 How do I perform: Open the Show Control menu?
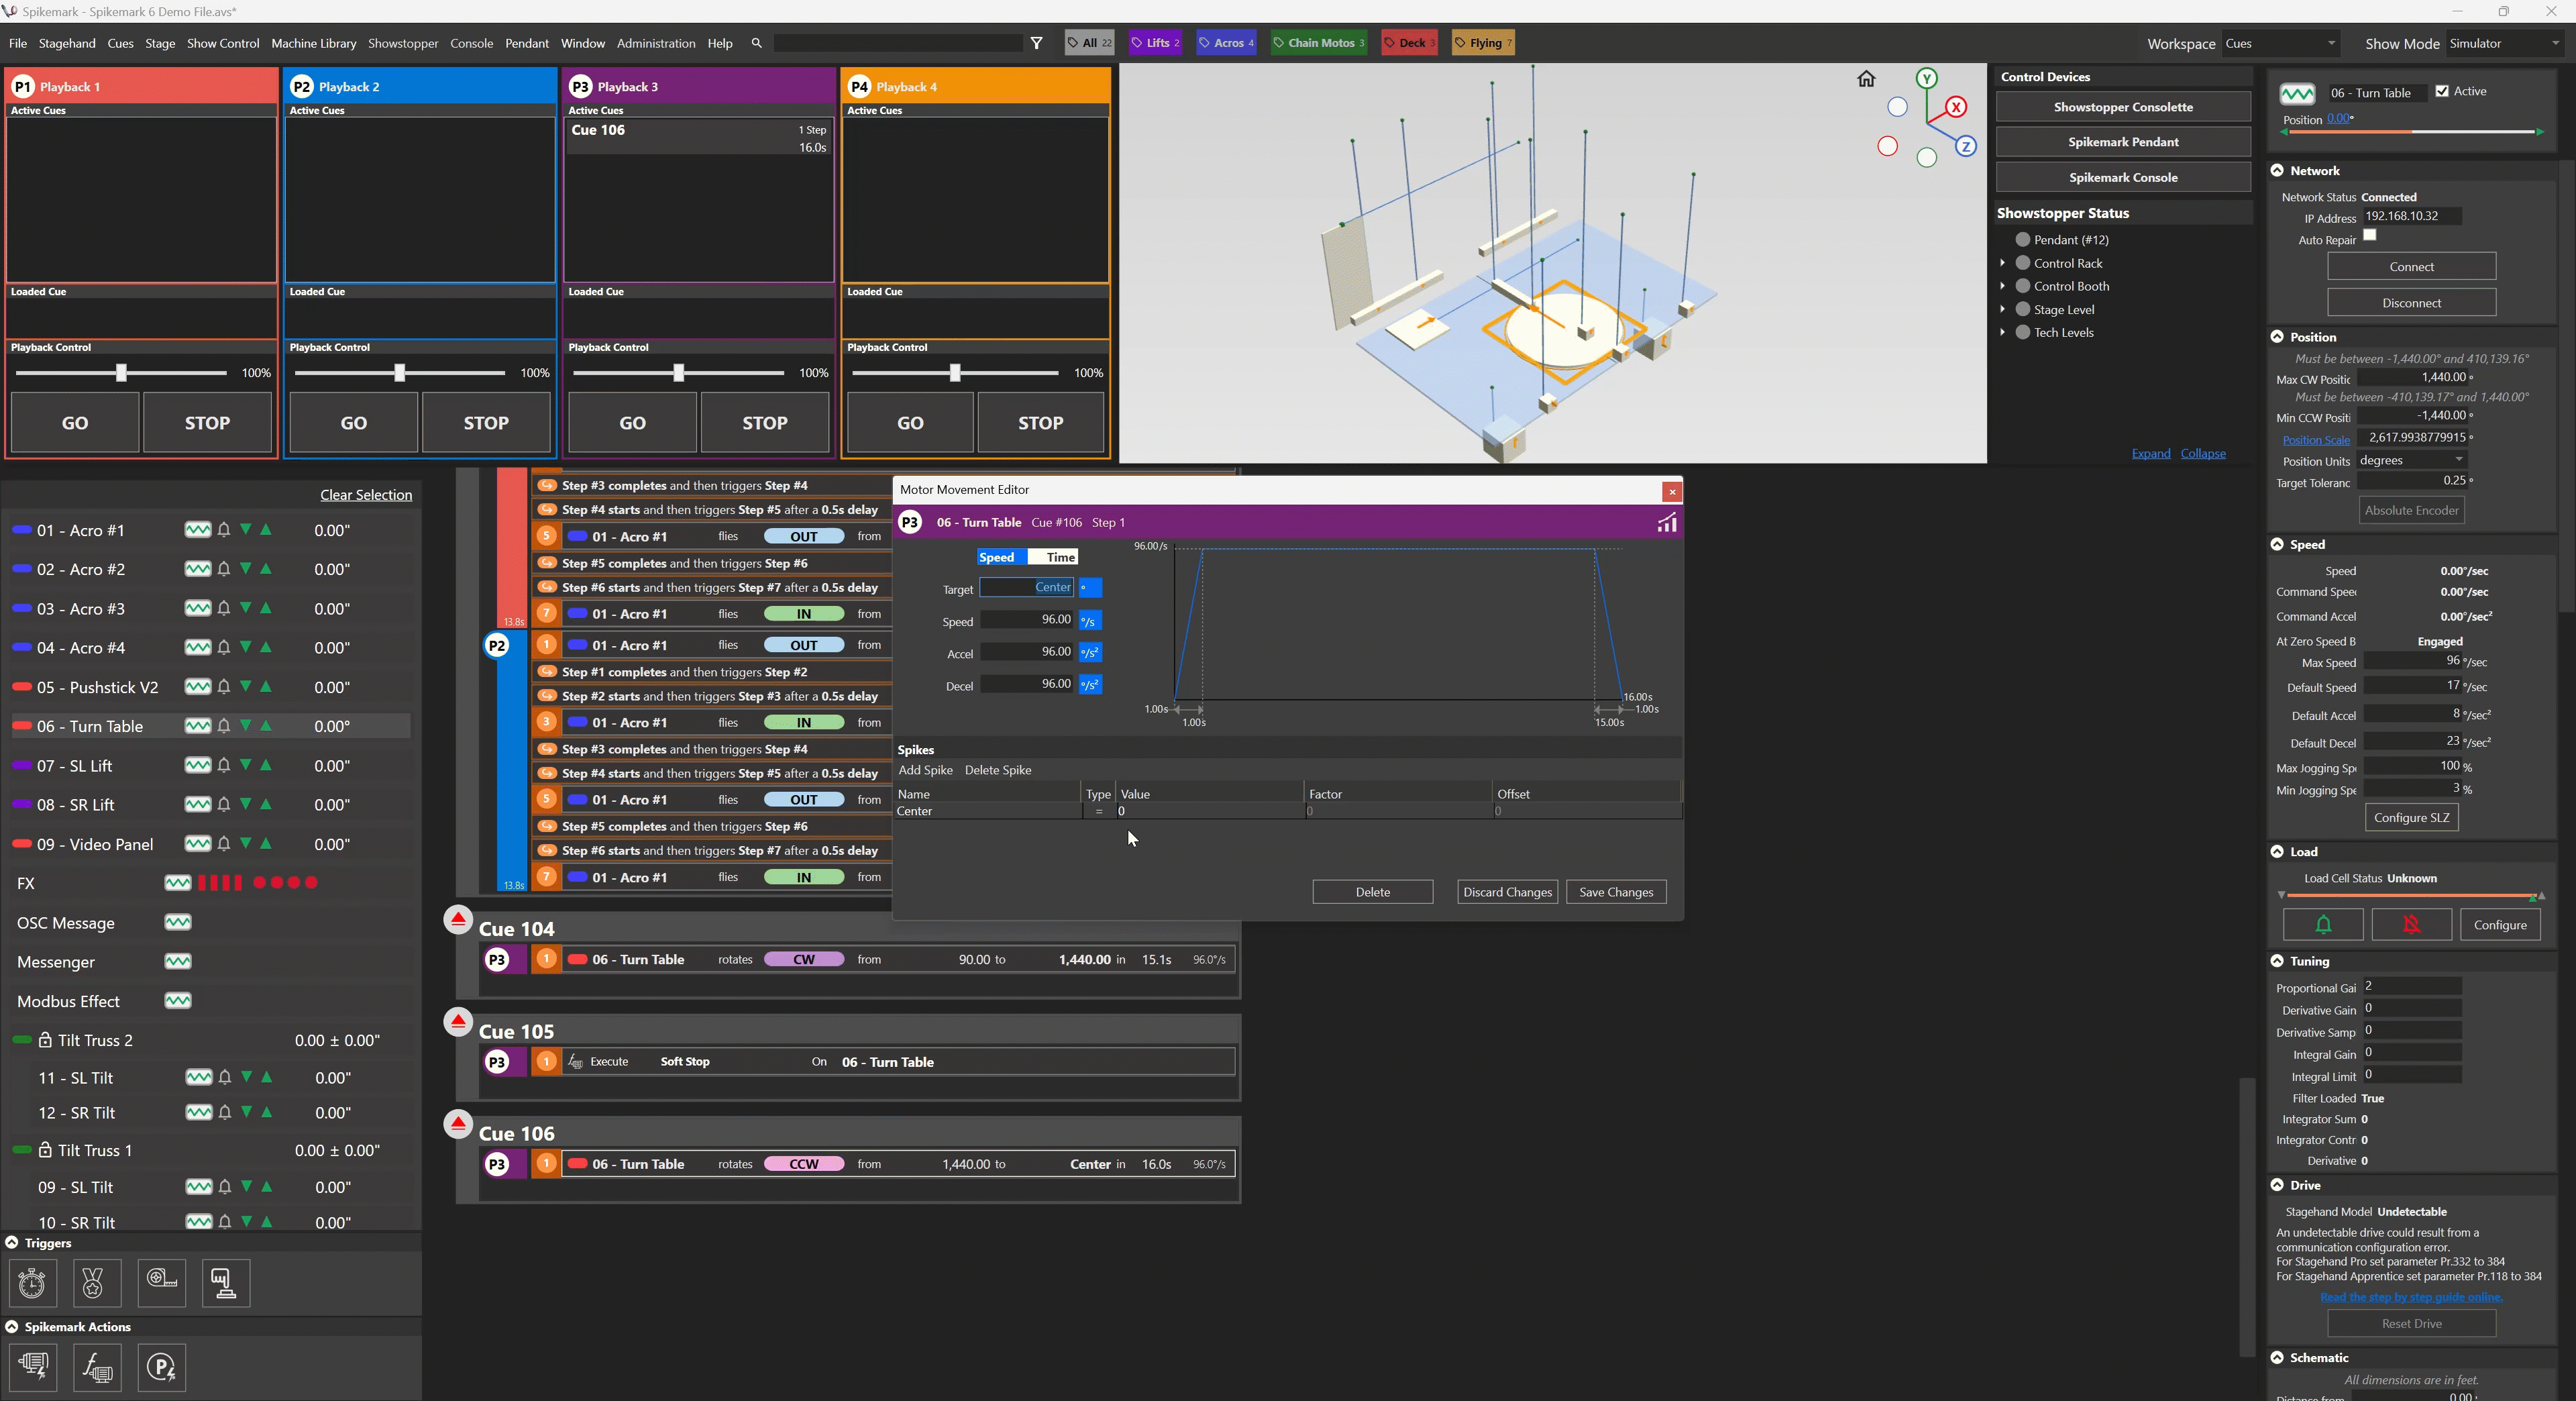[x=223, y=43]
